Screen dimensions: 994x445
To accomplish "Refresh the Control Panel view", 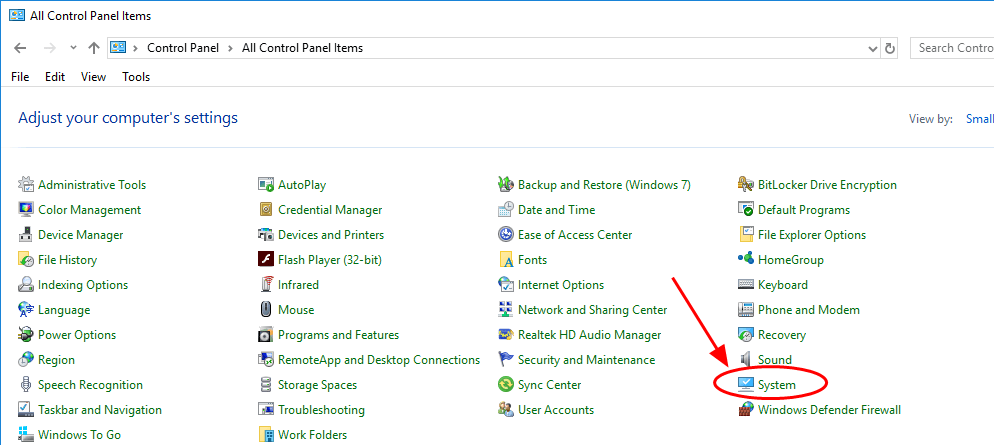I will [891, 48].
